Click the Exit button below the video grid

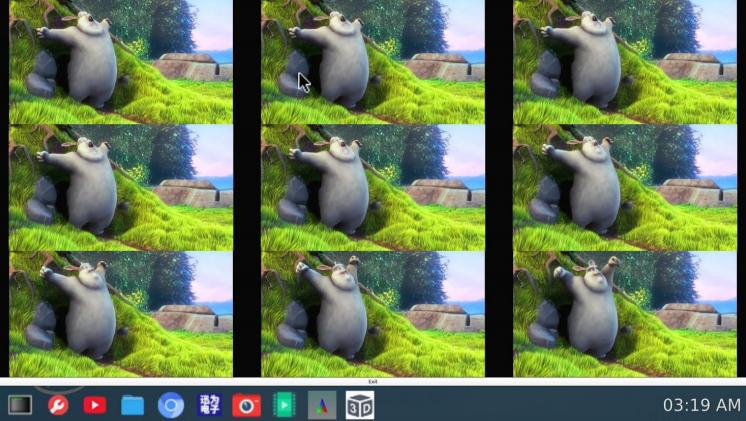point(373,382)
